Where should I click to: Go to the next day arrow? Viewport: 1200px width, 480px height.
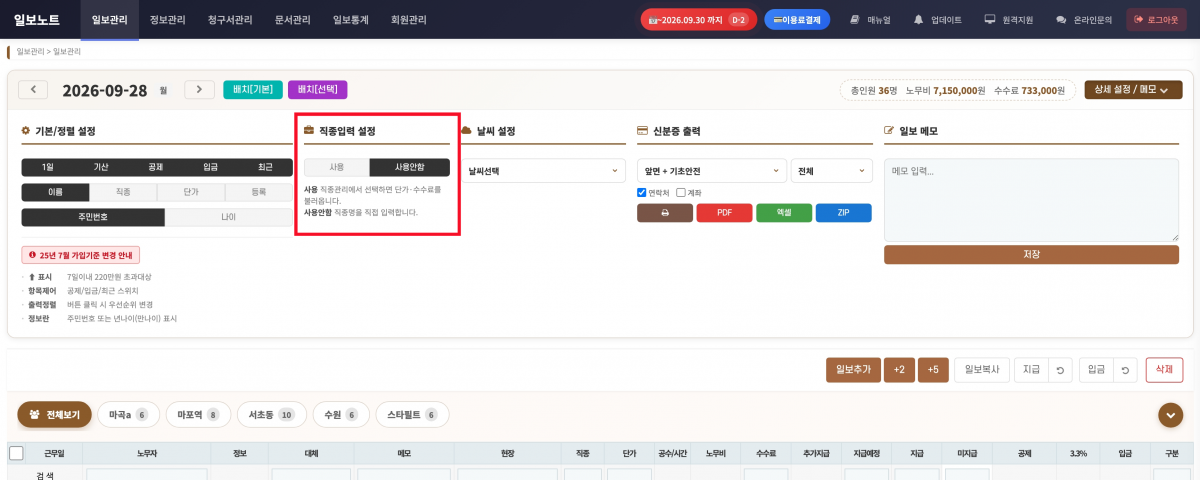tap(200, 90)
